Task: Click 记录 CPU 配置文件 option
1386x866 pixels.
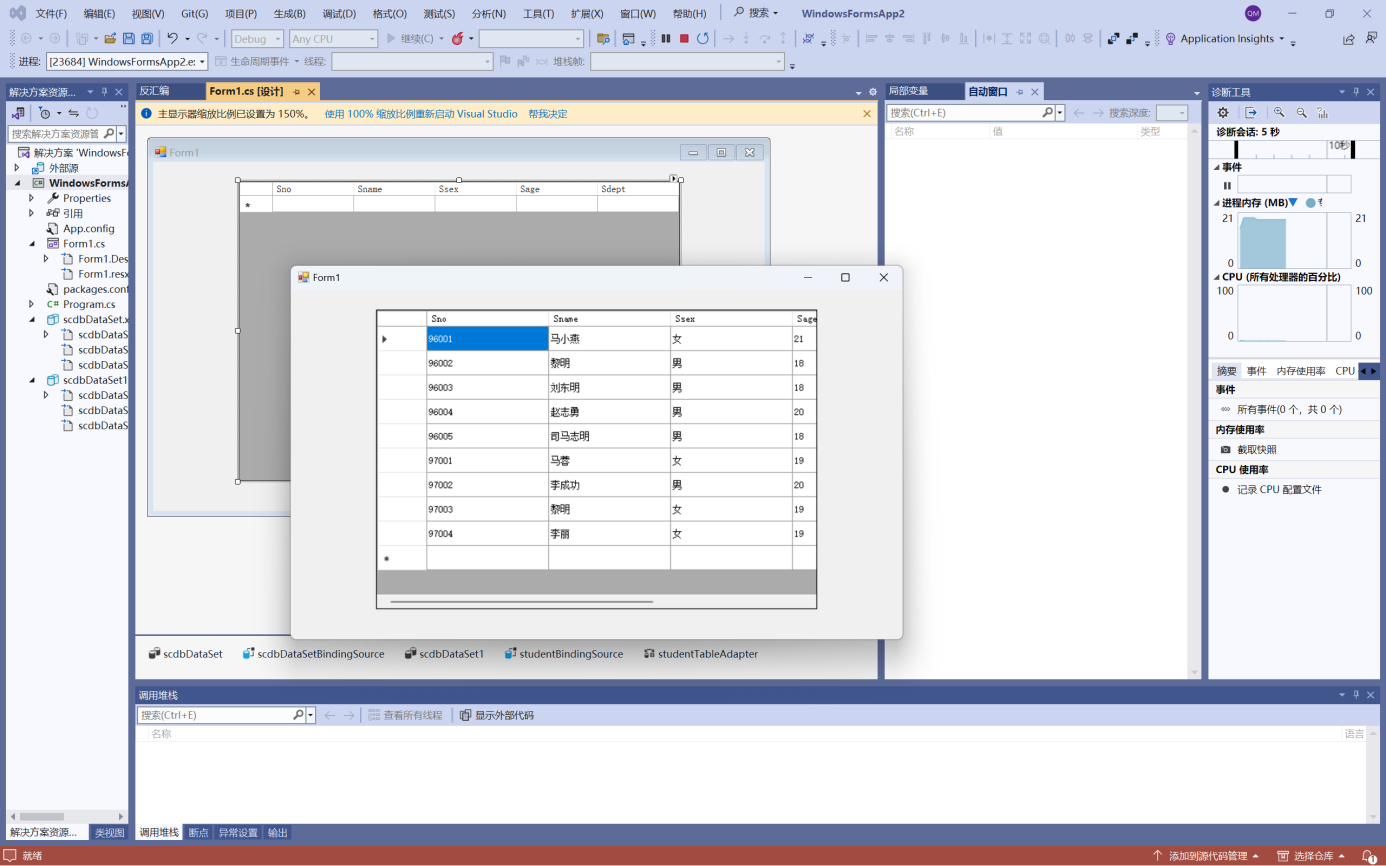Action: 1279,490
